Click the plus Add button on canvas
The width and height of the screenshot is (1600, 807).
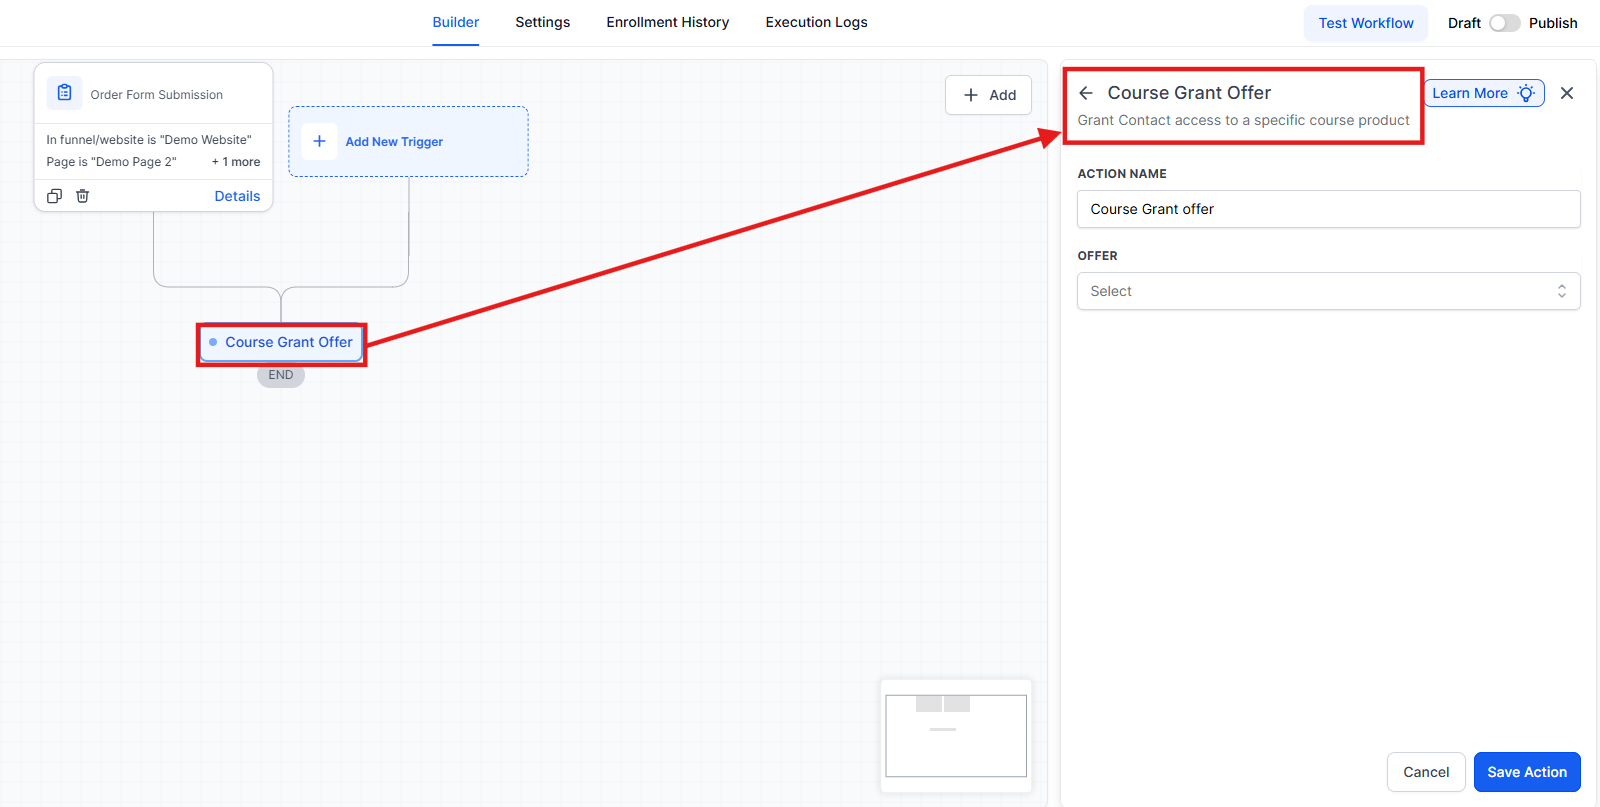pyautogui.click(x=988, y=95)
